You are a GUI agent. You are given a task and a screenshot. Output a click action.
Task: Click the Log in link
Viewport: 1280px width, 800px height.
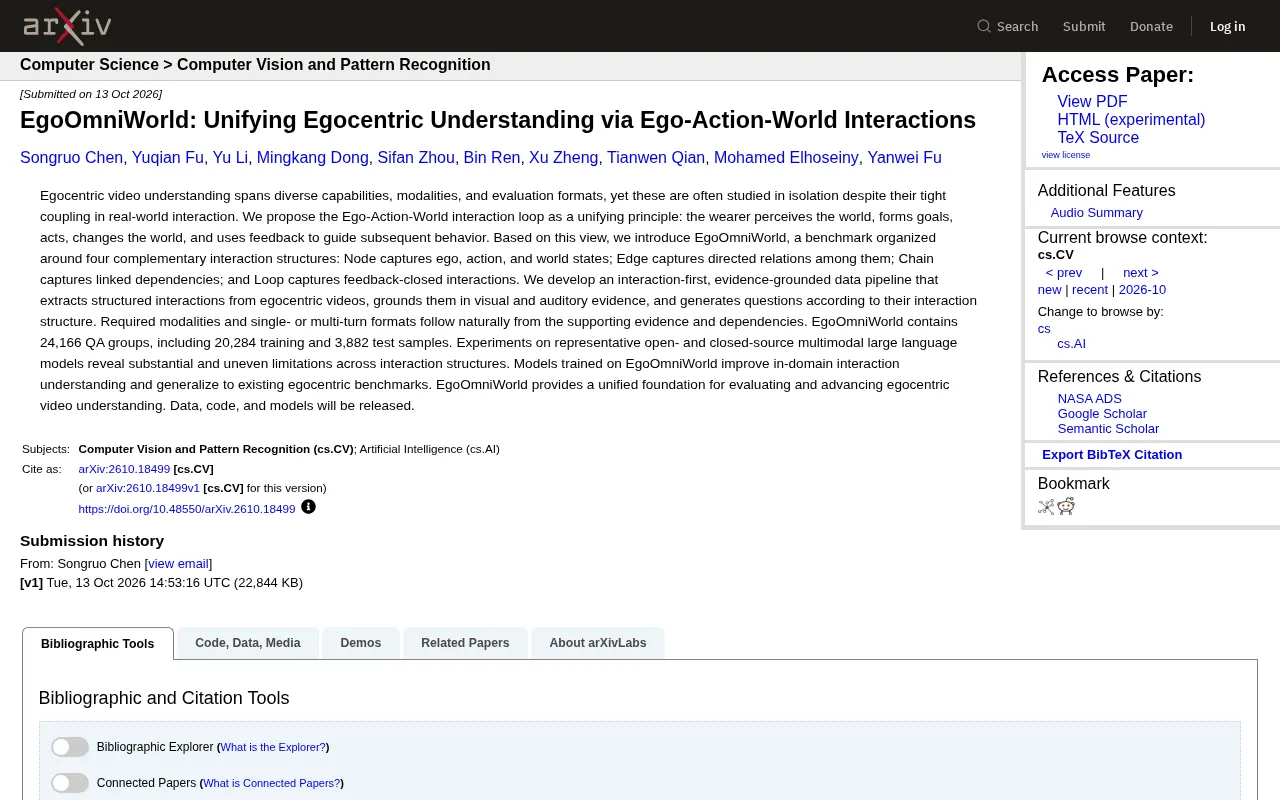point(1227,26)
